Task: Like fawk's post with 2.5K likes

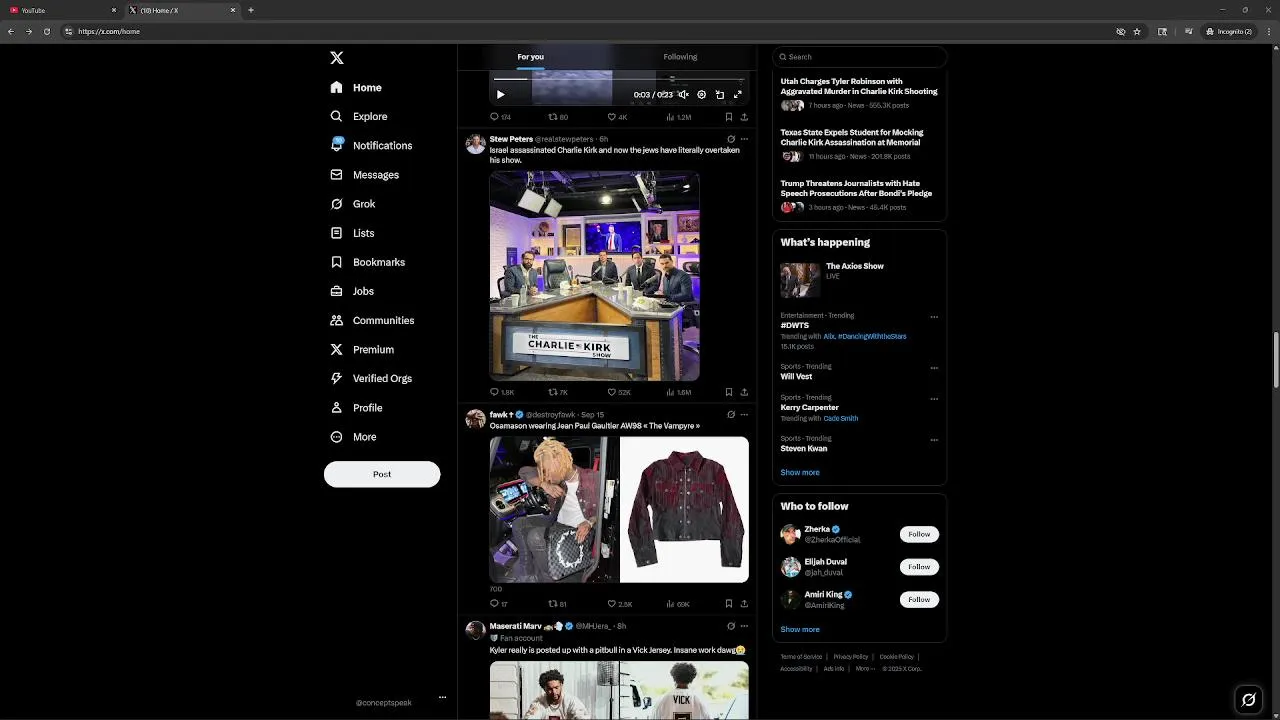Action: [620, 604]
